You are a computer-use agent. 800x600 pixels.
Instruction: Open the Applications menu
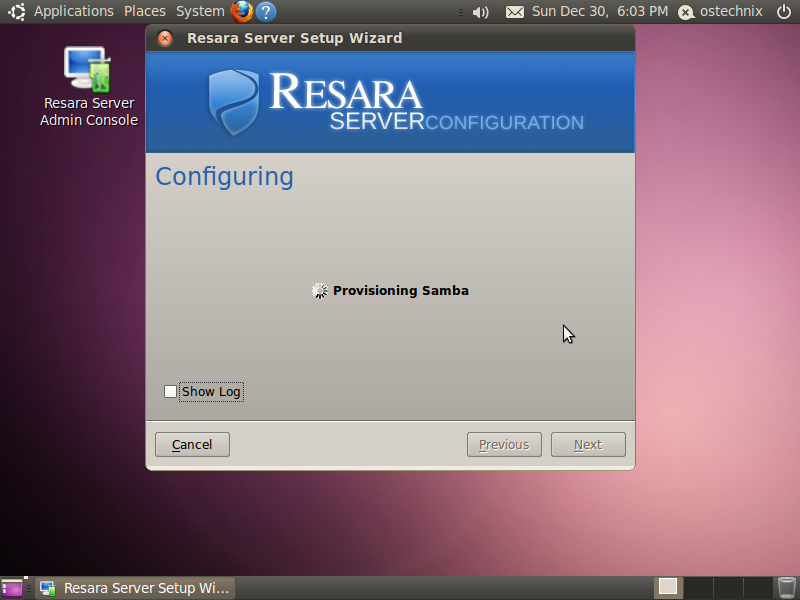[74, 11]
